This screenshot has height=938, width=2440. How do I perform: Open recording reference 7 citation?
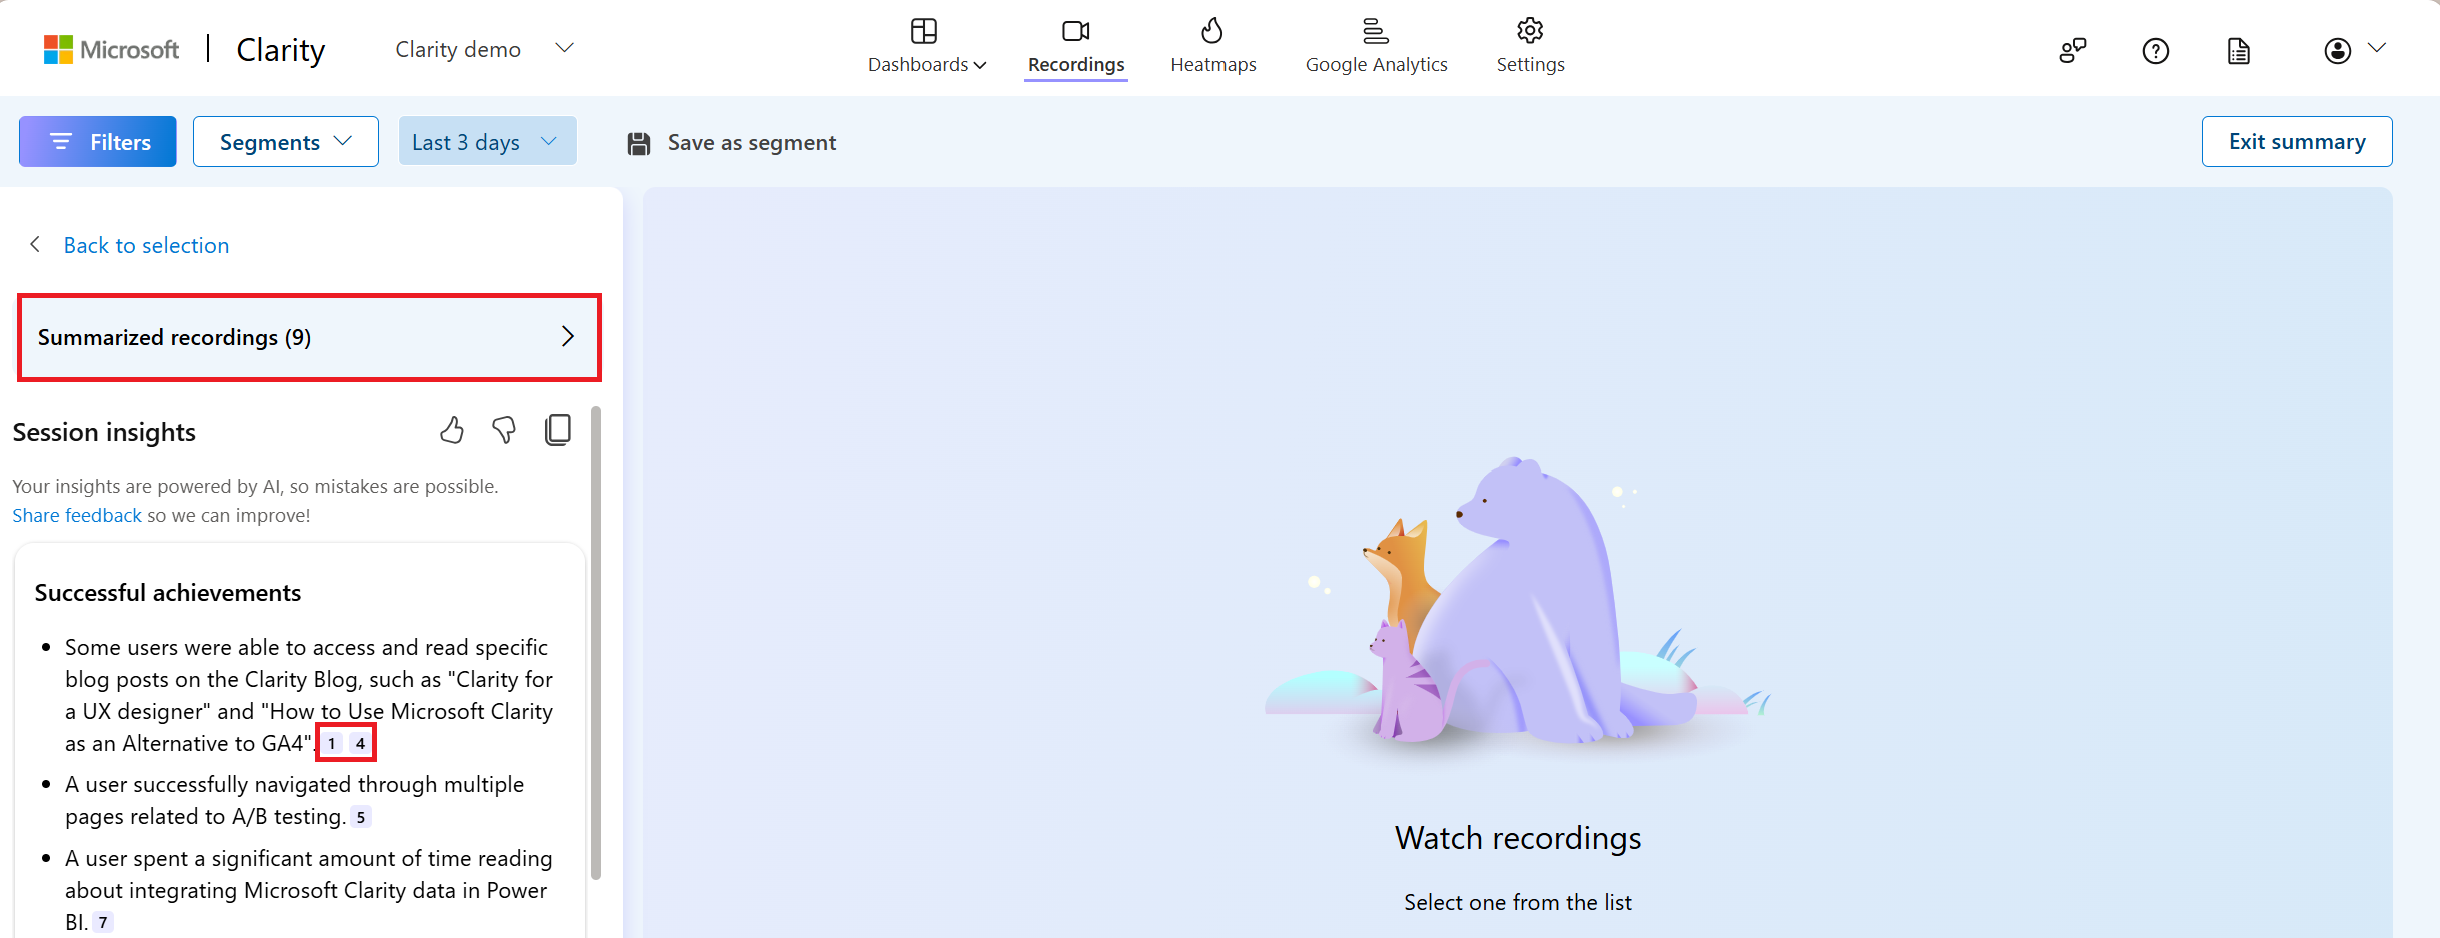click(103, 922)
